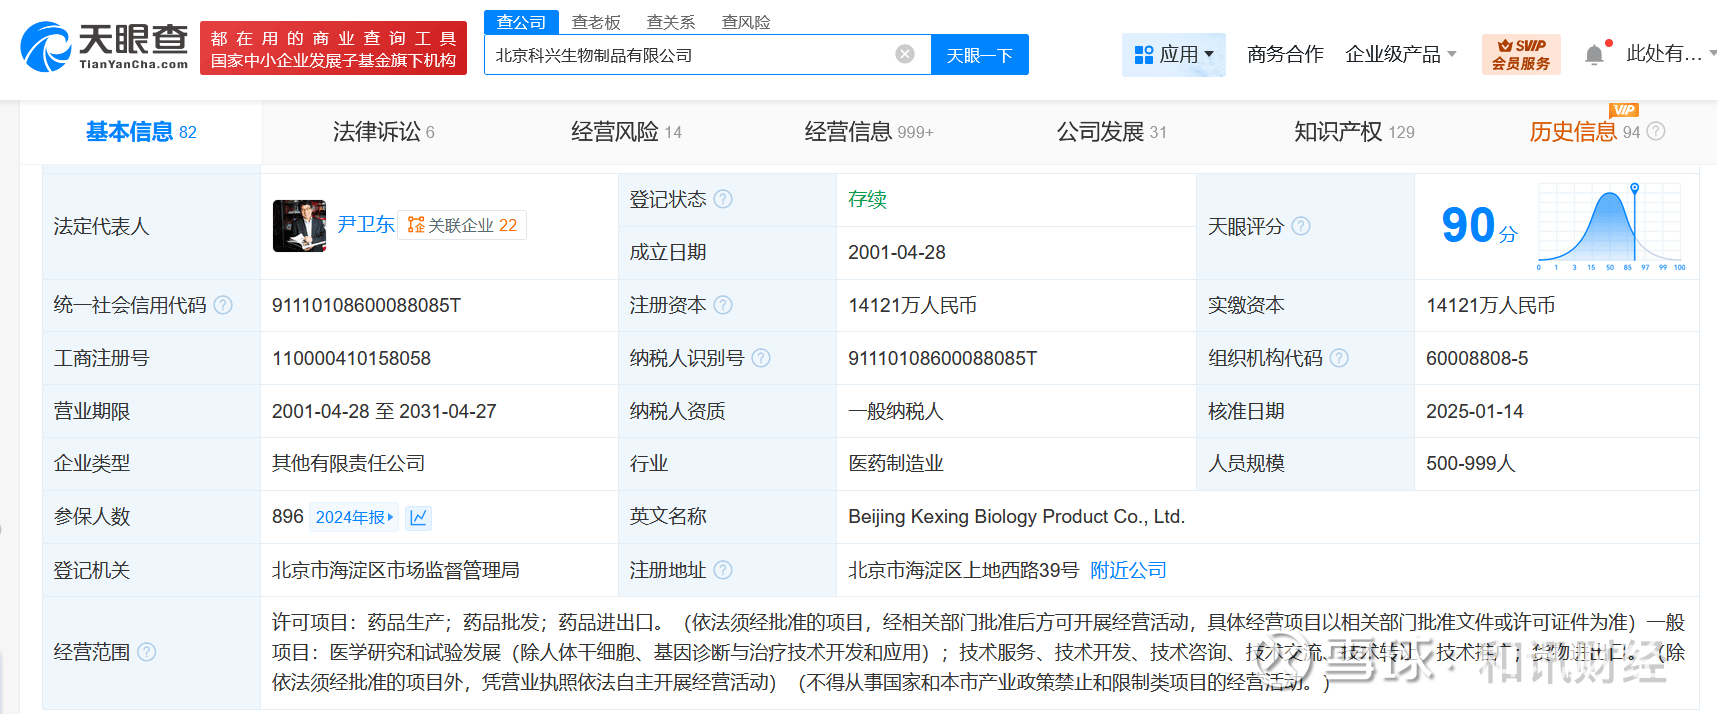Click help icon beside 天眼评分

[x=1301, y=226]
